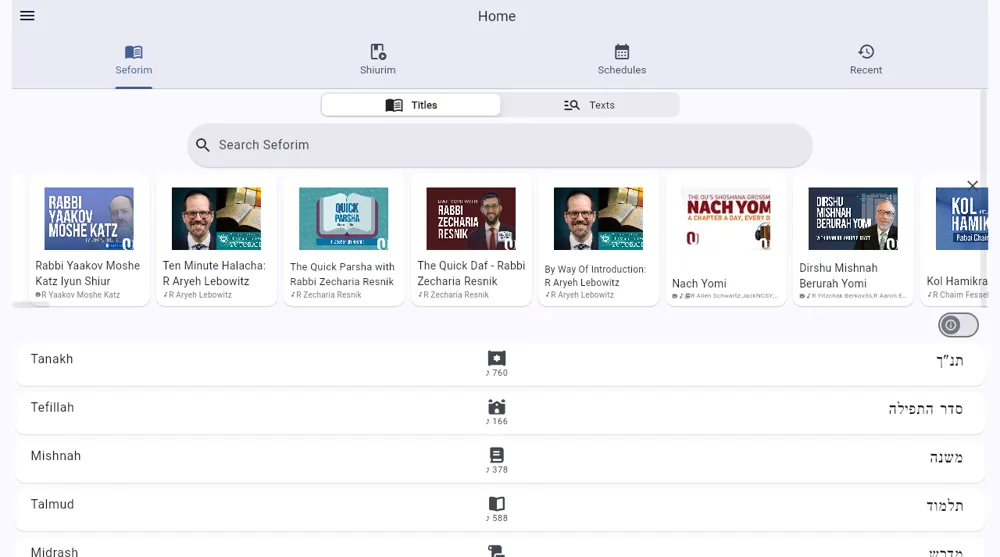Click the Talmud open-book icon

pyautogui.click(x=497, y=503)
